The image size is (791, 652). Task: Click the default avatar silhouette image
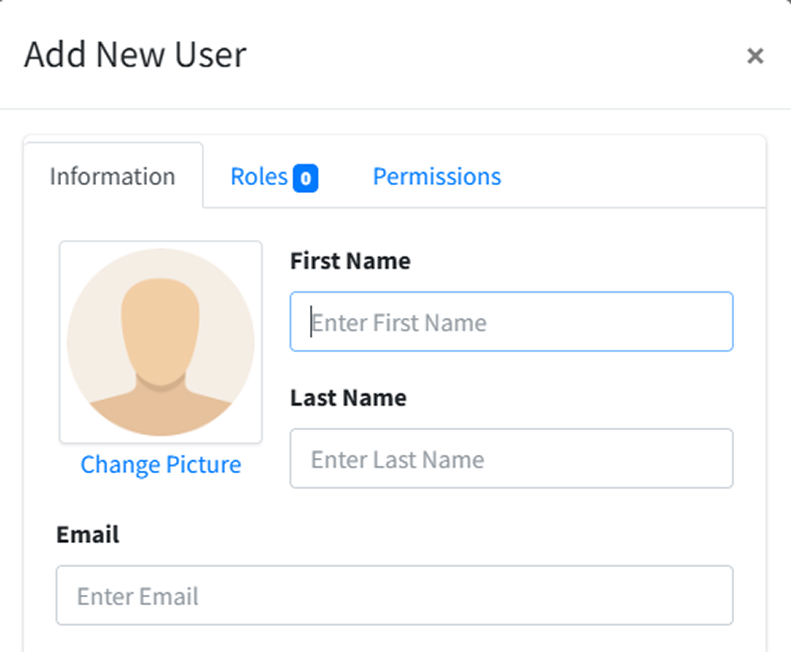click(x=160, y=342)
